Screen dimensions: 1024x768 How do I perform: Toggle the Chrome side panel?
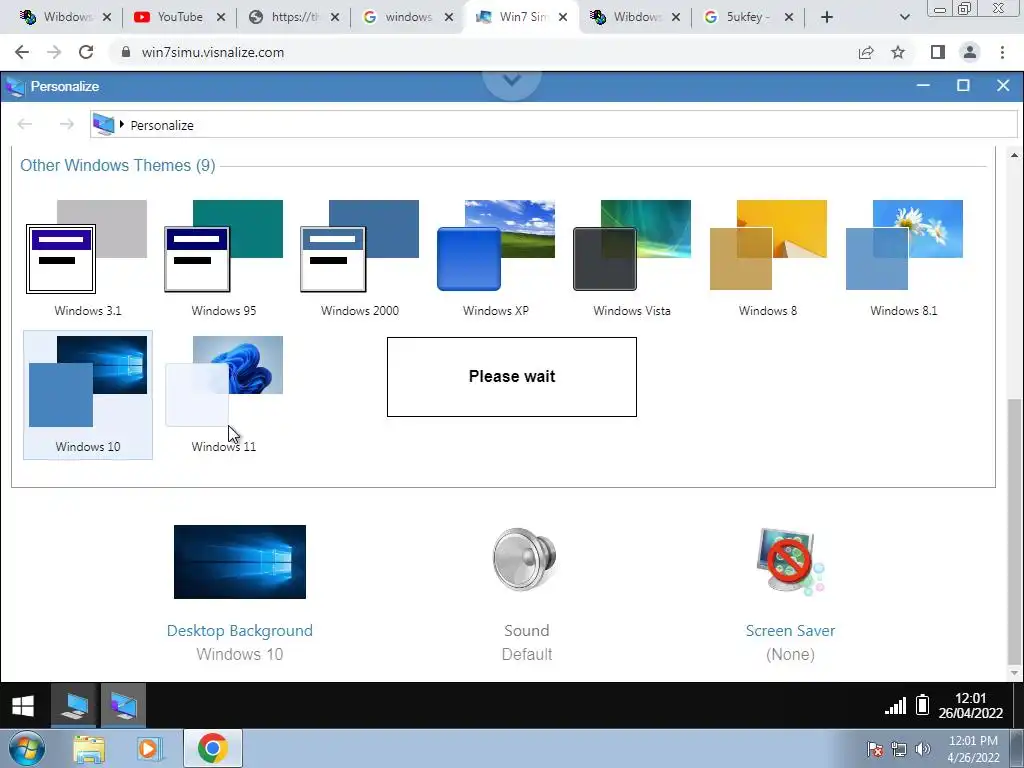tap(938, 52)
